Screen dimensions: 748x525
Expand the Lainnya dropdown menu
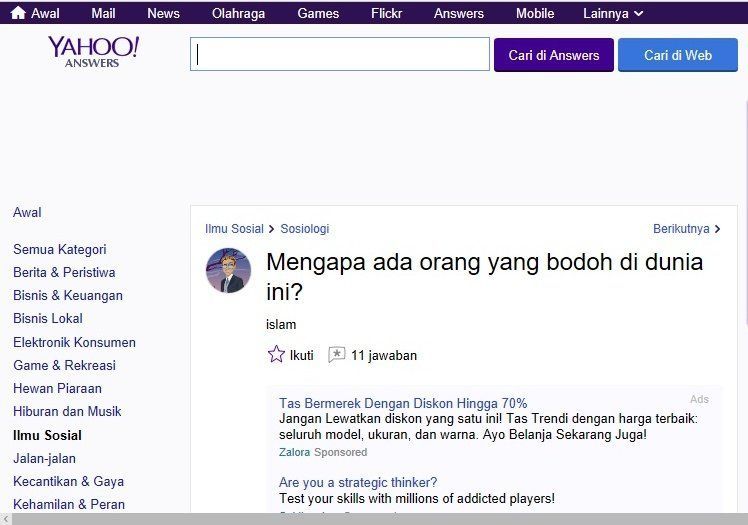613,13
